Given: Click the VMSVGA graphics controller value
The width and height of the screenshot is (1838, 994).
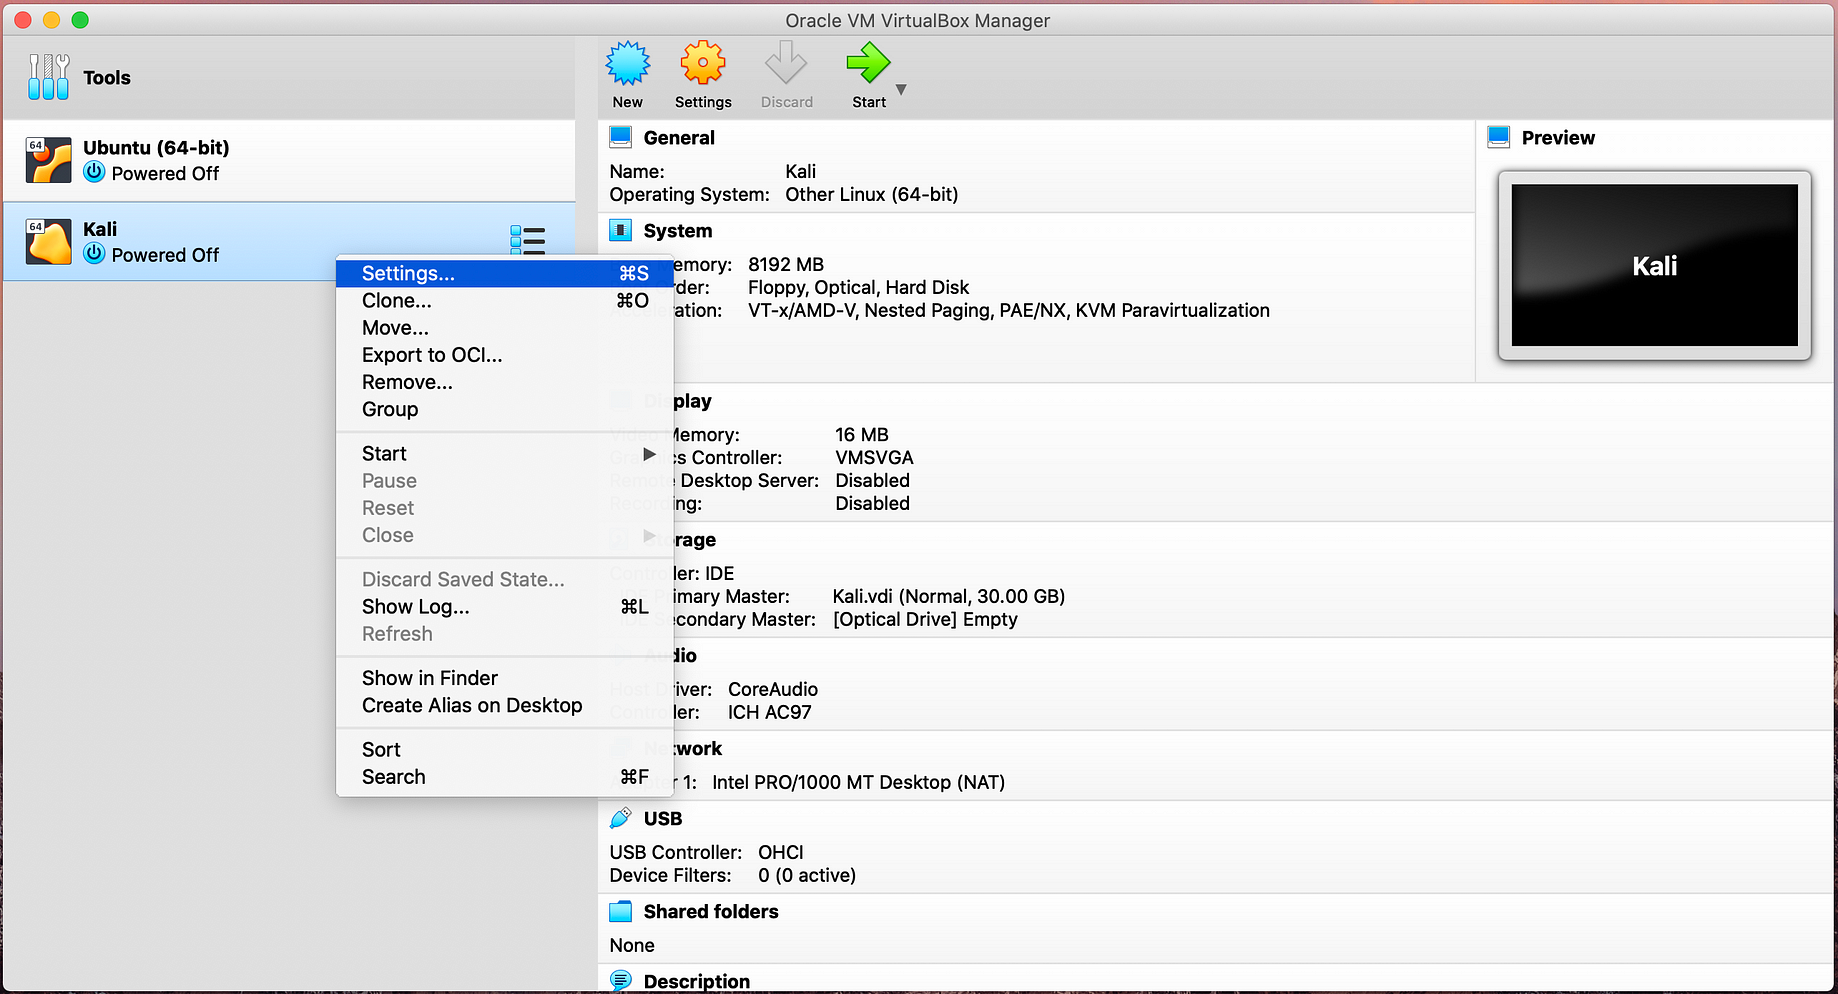Looking at the screenshot, I should click(x=874, y=458).
